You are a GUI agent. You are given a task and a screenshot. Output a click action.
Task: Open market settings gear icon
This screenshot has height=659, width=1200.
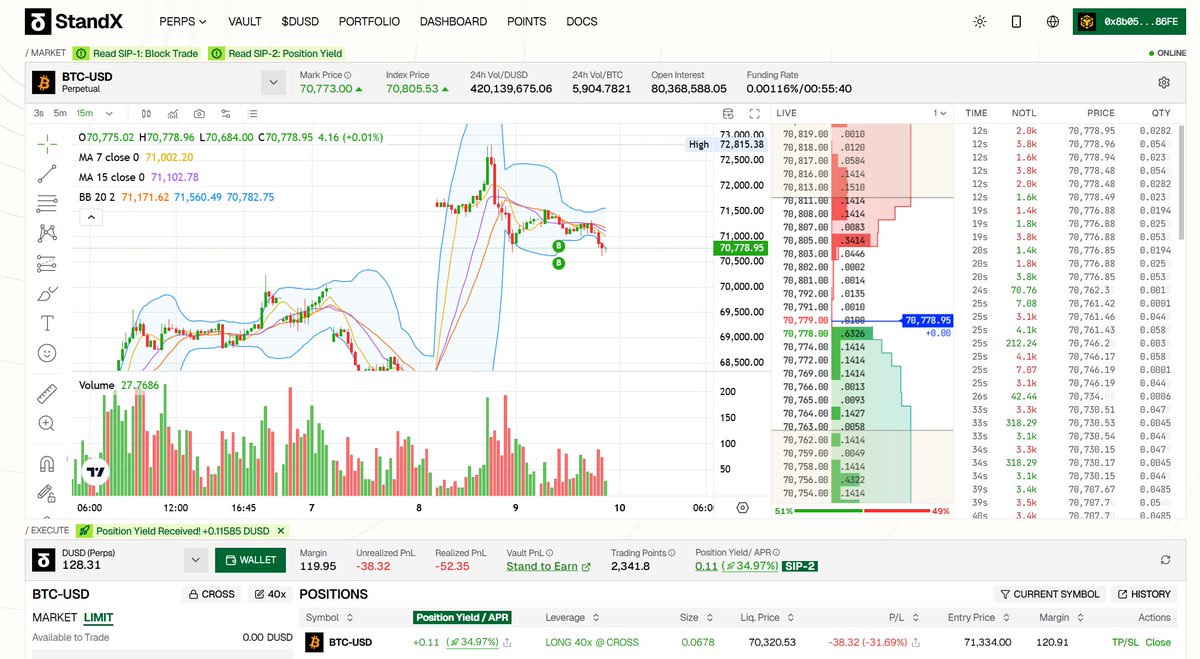click(1163, 83)
